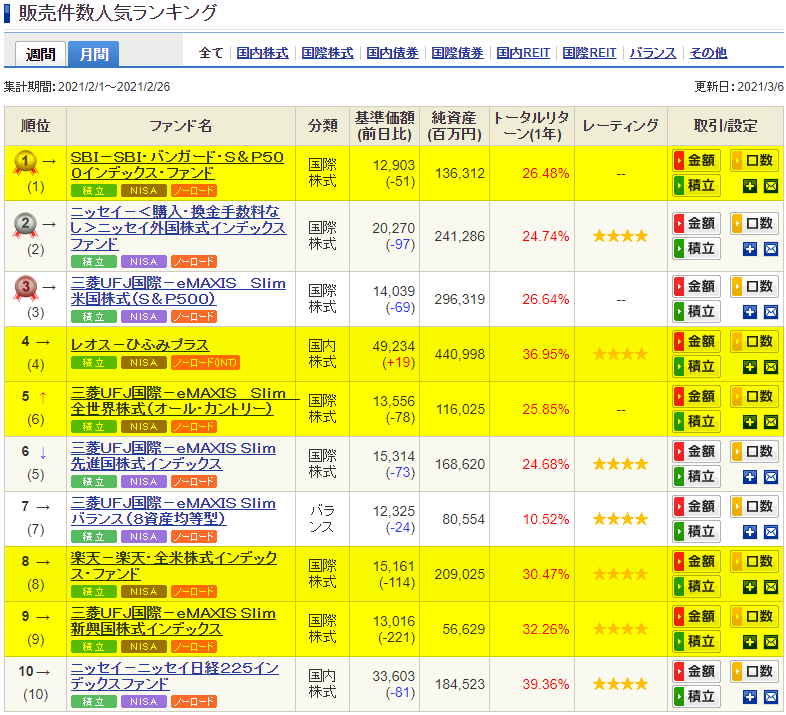786x715 pixels.
Task: Click the plus icon in SBI S&P500 row
Action: point(749,187)
